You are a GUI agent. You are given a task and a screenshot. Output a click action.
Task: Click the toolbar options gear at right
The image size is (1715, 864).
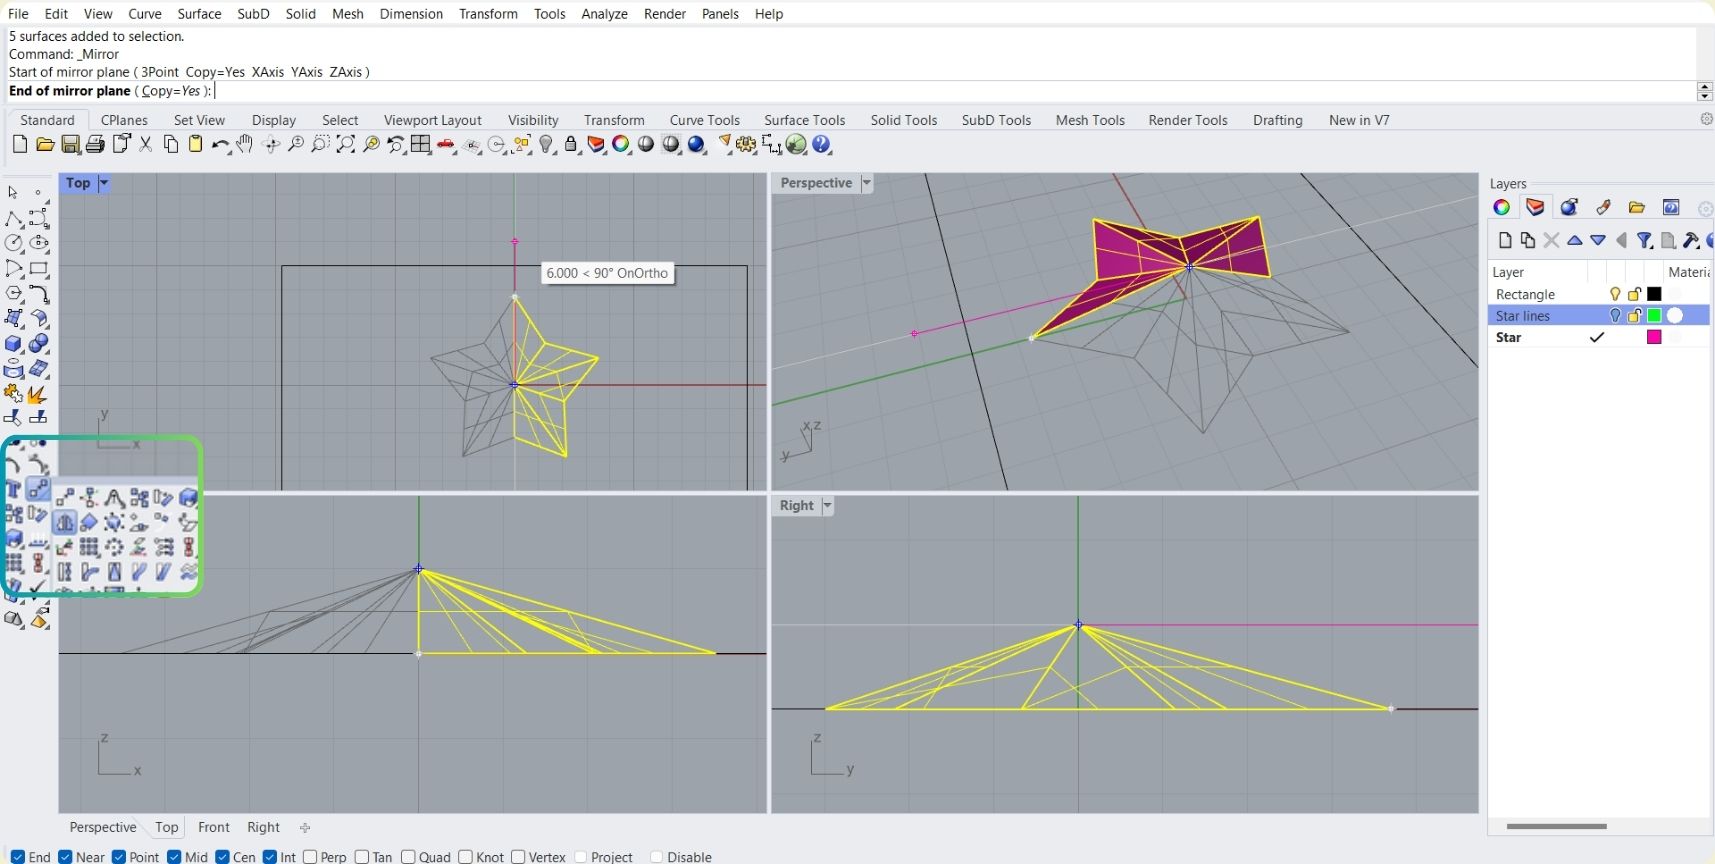(1706, 119)
